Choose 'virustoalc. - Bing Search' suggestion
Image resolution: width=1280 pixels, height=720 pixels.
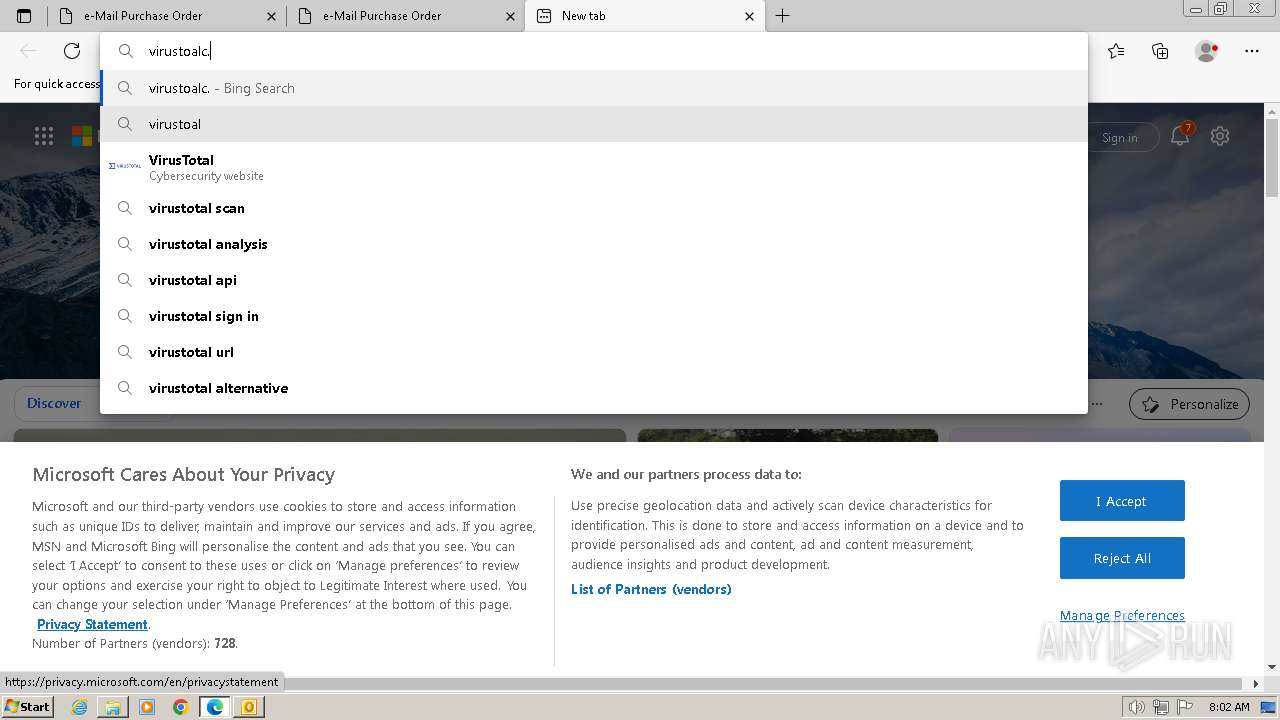[594, 88]
